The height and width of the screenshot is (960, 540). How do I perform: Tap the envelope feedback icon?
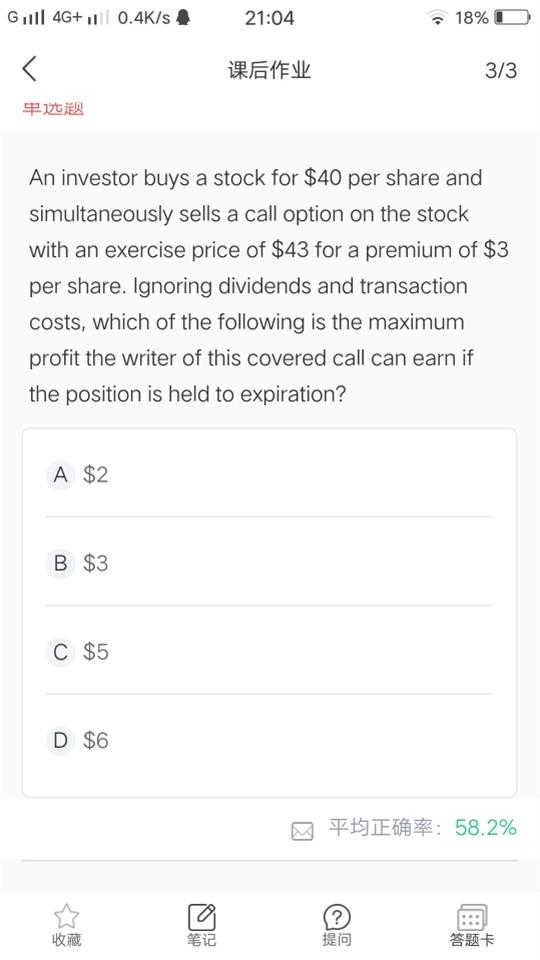pyautogui.click(x=302, y=831)
